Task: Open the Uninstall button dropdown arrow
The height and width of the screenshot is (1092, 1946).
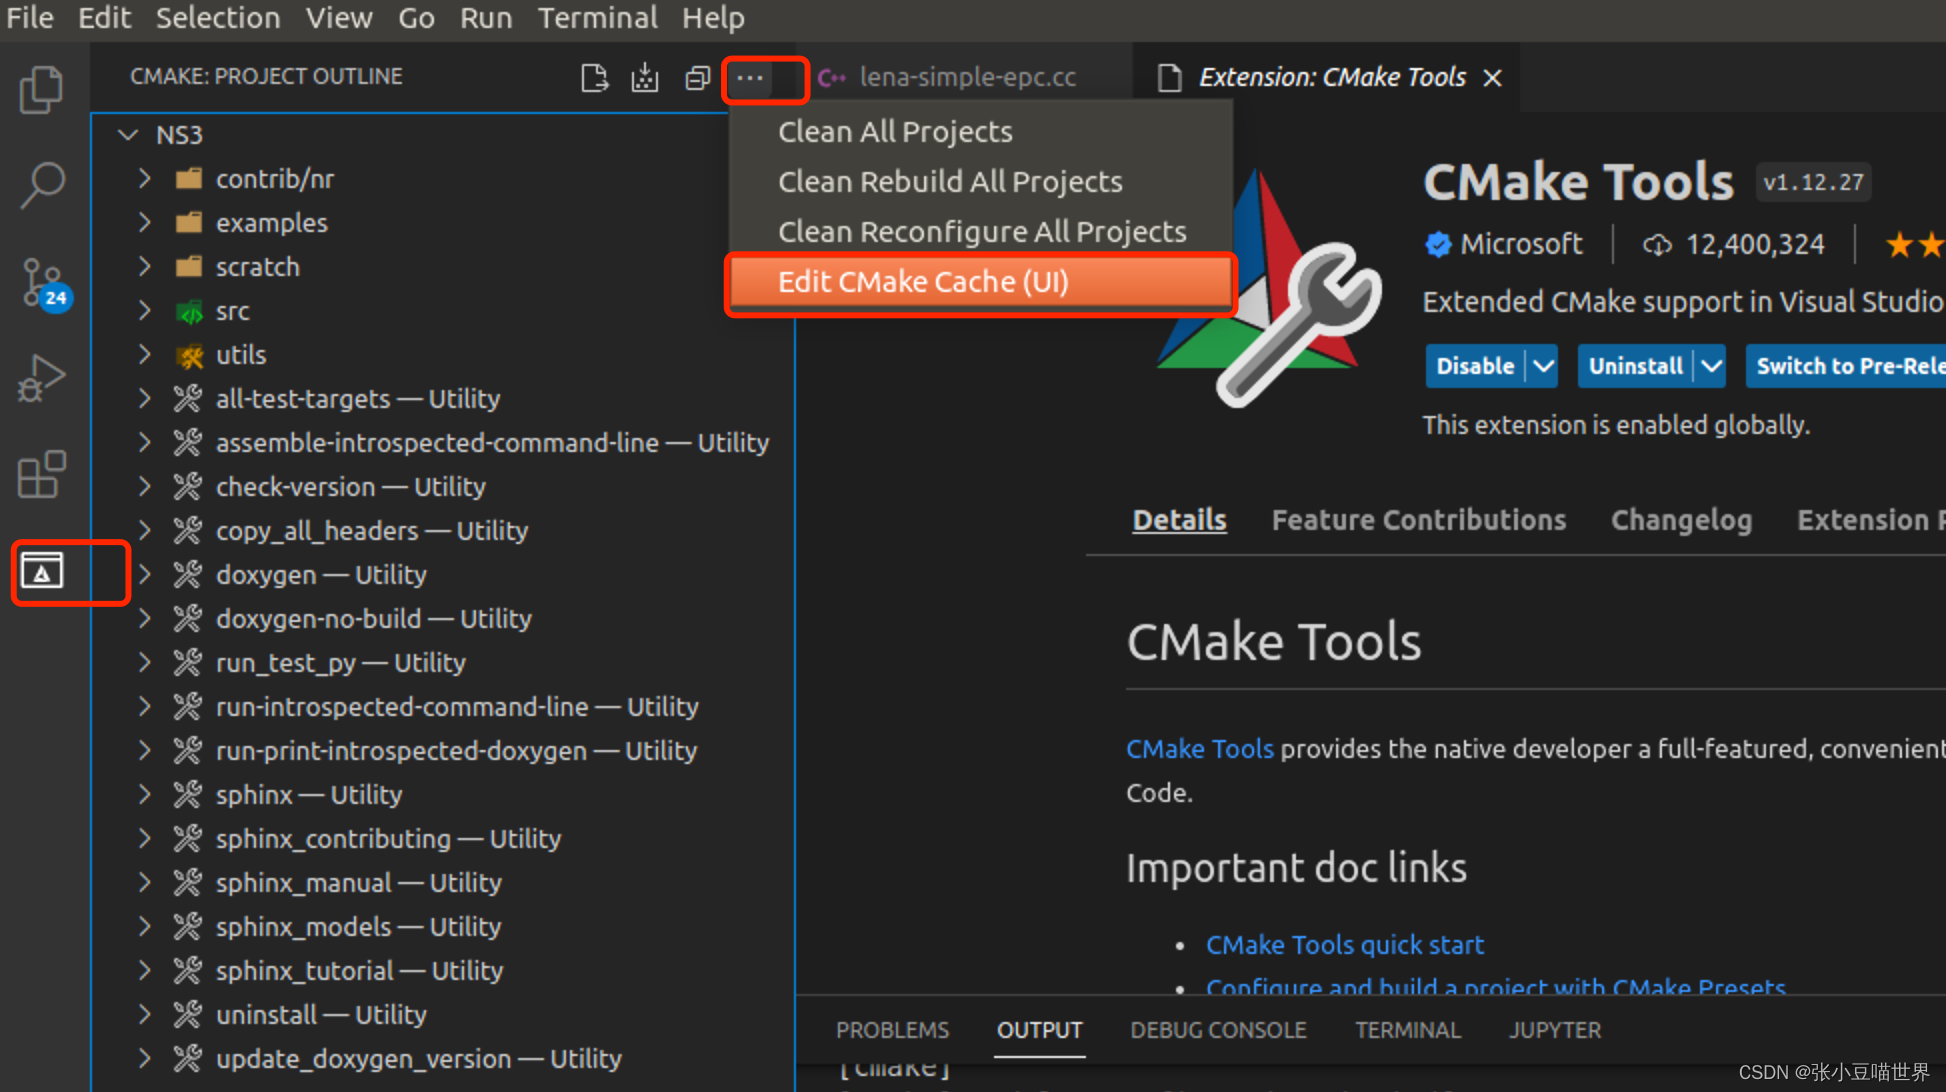Action: pyautogui.click(x=1711, y=366)
